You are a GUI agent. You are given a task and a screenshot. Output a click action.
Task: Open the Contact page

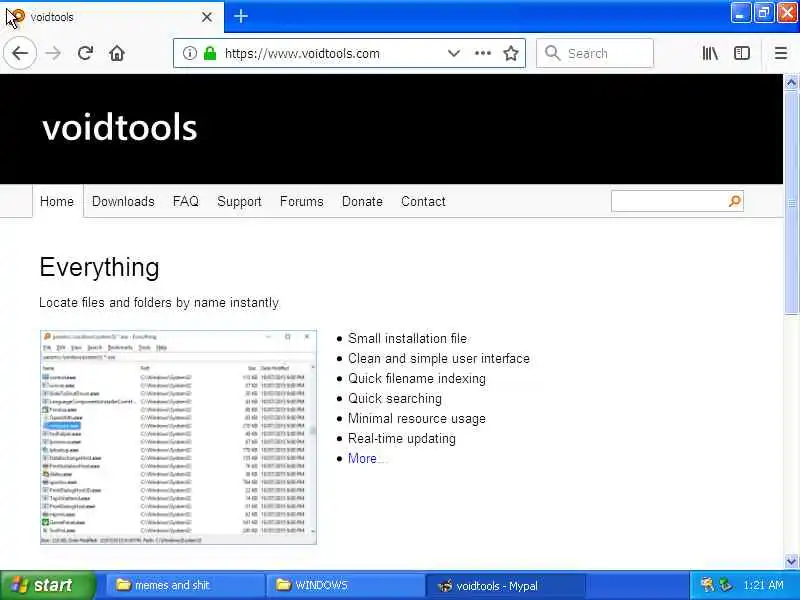pyautogui.click(x=423, y=202)
